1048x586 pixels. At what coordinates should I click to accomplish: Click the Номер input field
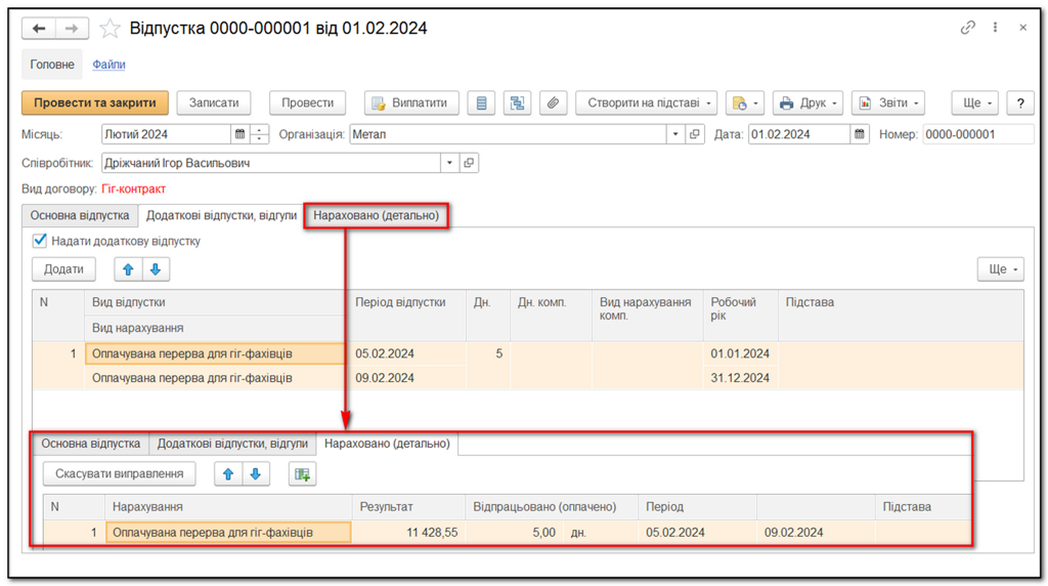coord(977,134)
